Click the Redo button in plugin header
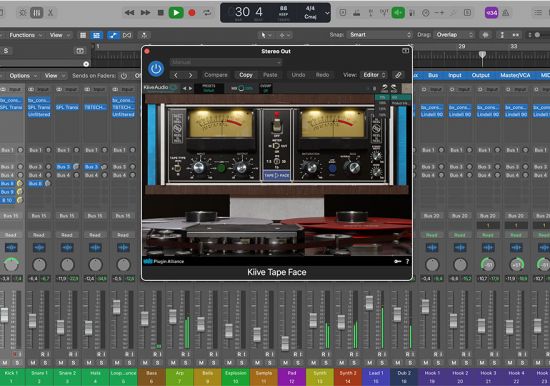Viewport: 550px width, 386px height. tap(322, 75)
